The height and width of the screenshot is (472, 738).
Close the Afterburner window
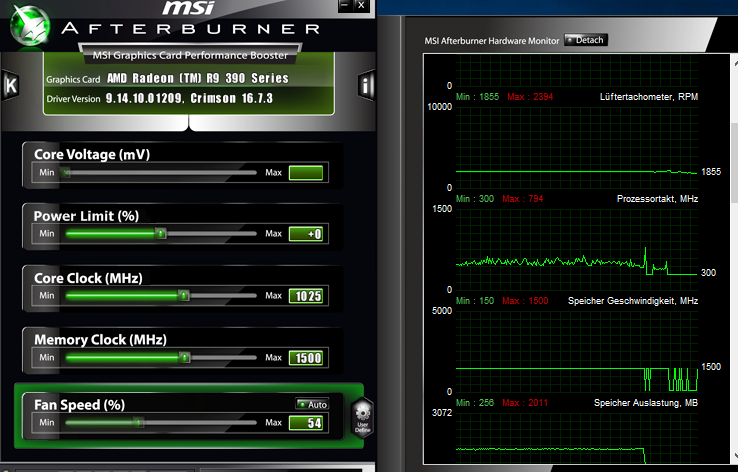(361, 6)
